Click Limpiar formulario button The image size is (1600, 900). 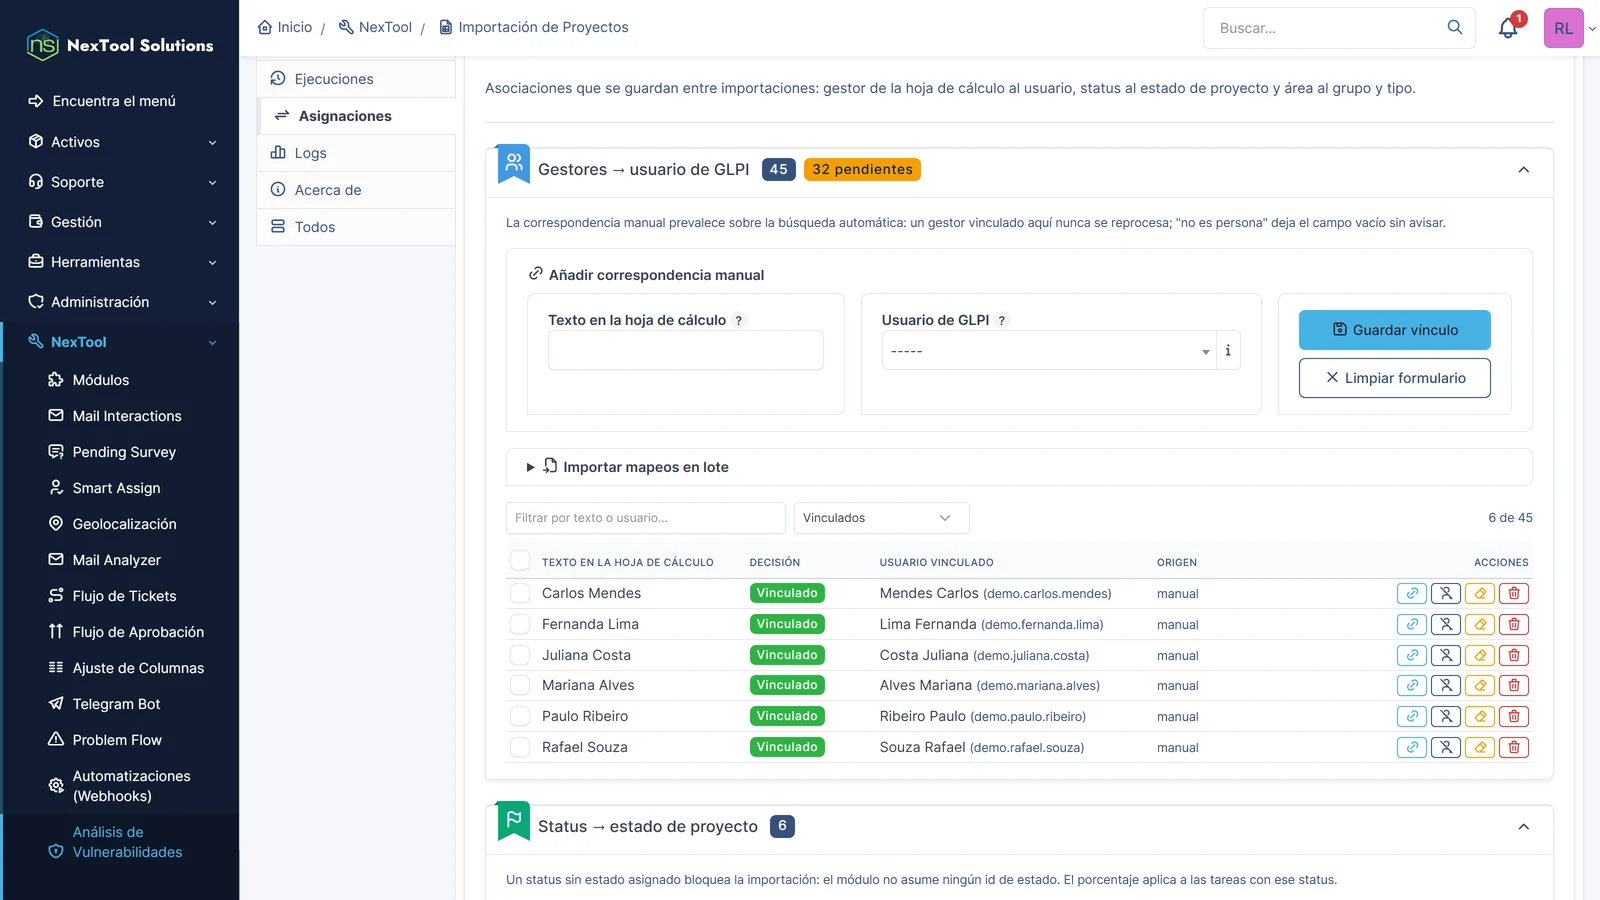[1395, 378]
